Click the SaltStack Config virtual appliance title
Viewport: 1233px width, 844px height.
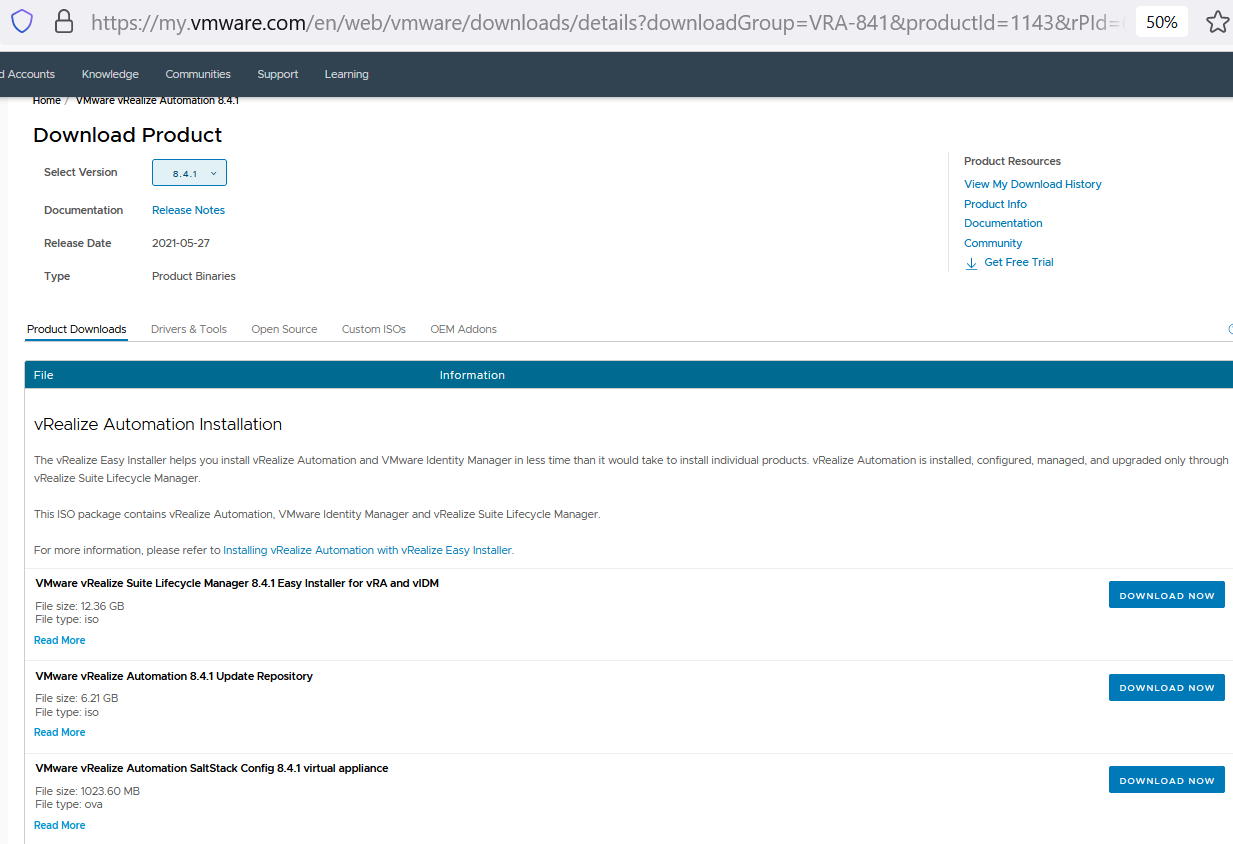[x=212, y=768]
